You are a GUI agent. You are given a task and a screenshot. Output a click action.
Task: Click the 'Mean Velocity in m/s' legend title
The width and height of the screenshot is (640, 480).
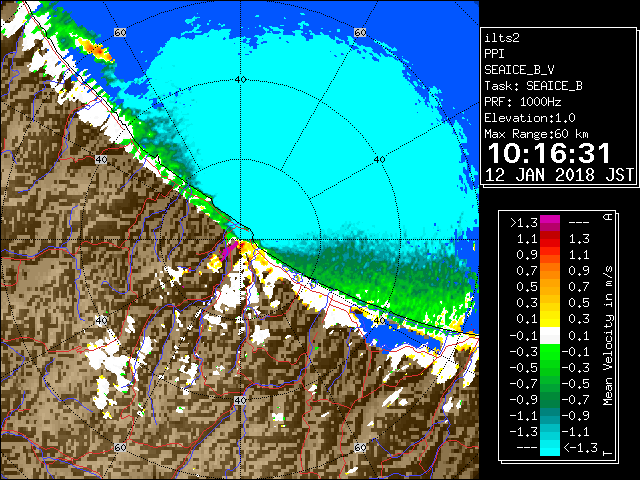pos(608,336)
